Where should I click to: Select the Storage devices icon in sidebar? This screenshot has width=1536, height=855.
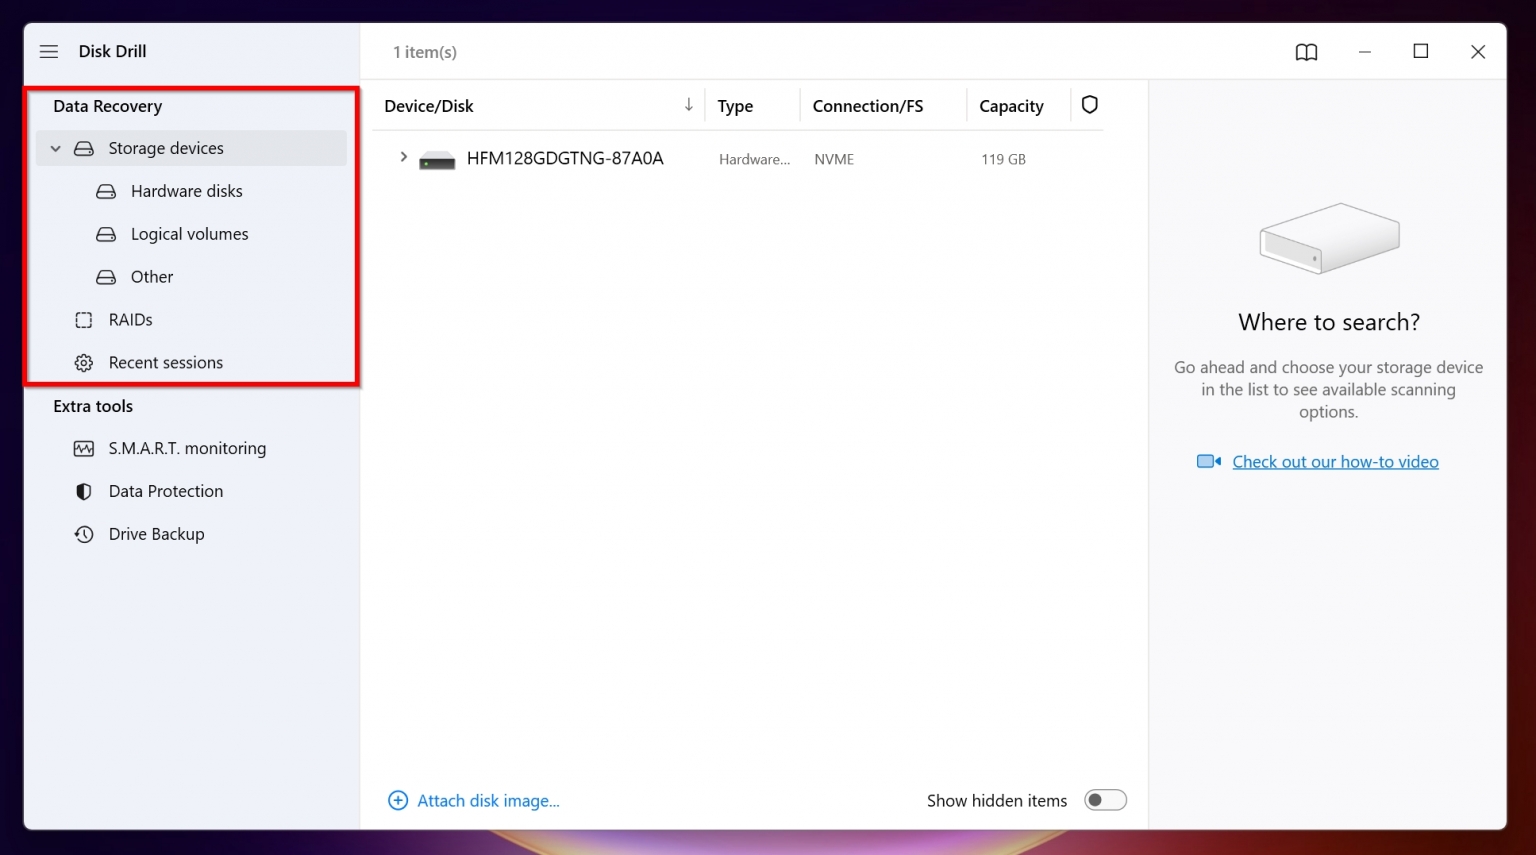pyautogui.click(x=83, y=148)
